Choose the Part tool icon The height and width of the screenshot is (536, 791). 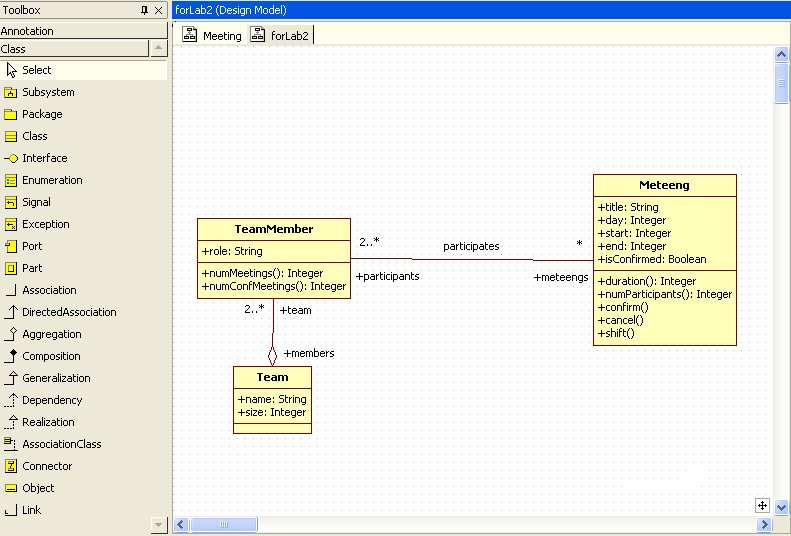11,268
